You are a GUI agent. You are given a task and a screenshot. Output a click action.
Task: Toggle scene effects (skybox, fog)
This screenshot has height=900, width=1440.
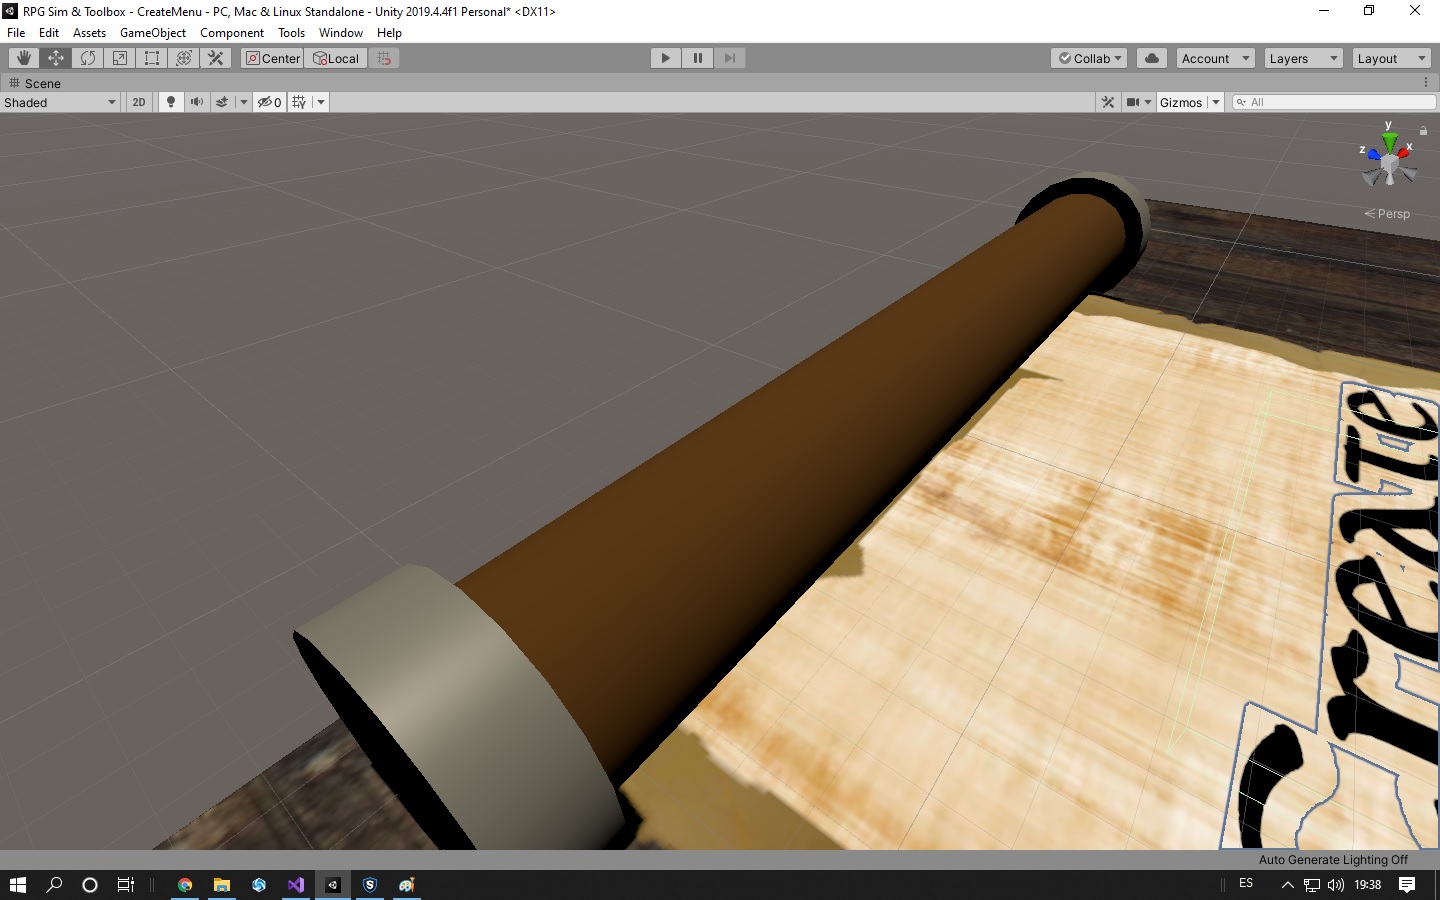click(222, 102)
